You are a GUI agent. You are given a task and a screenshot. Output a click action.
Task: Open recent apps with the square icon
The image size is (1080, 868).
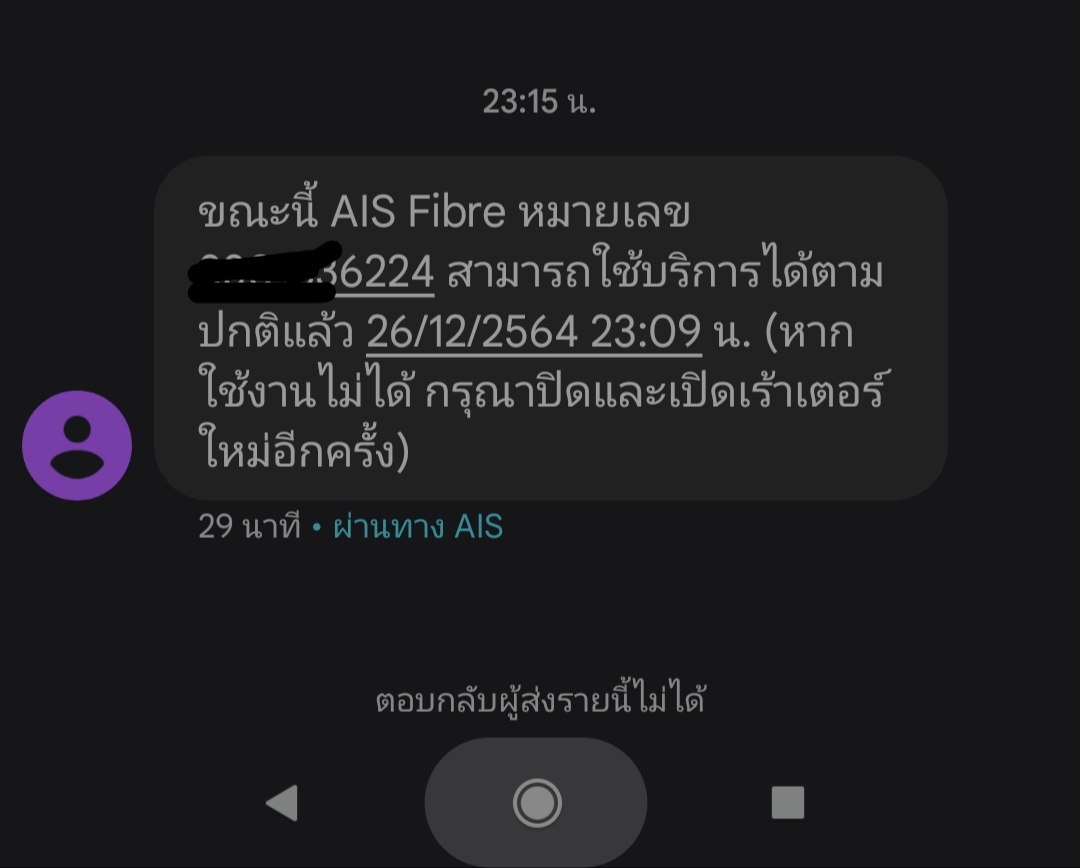click(x=788, y=803)
